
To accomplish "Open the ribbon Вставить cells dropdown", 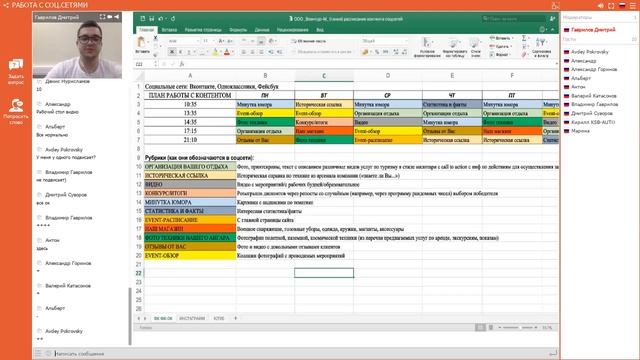I will coord(501,38).
